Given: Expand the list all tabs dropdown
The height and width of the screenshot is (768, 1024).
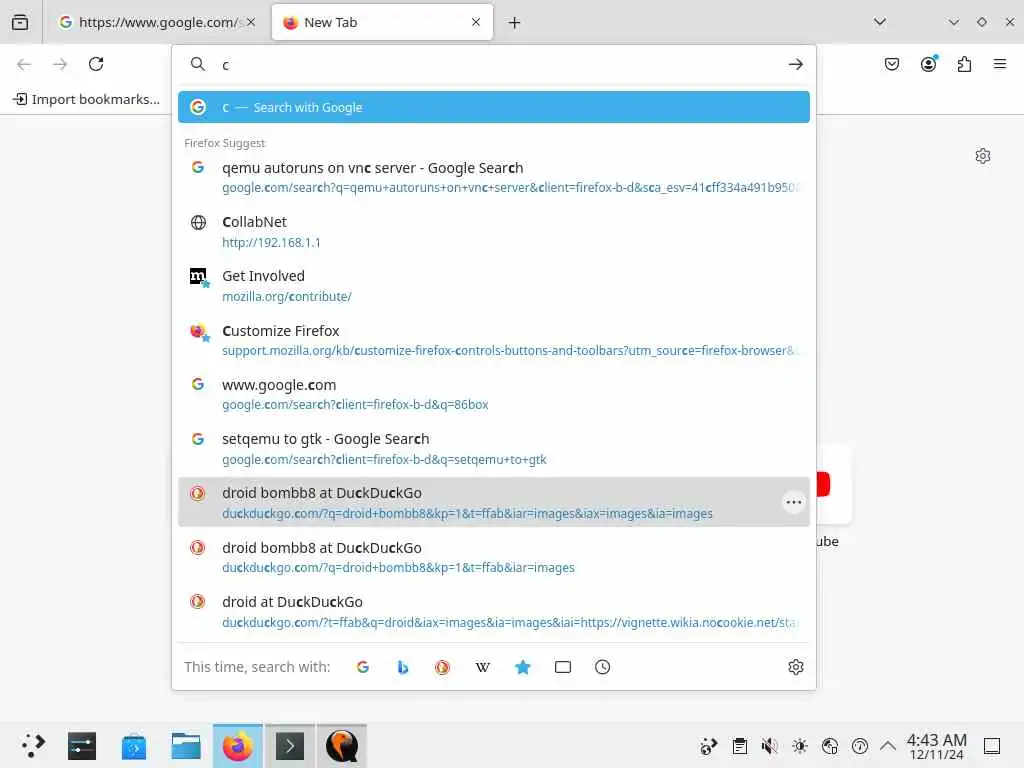Looking at the screenshot, I should (x=880, y=22).
